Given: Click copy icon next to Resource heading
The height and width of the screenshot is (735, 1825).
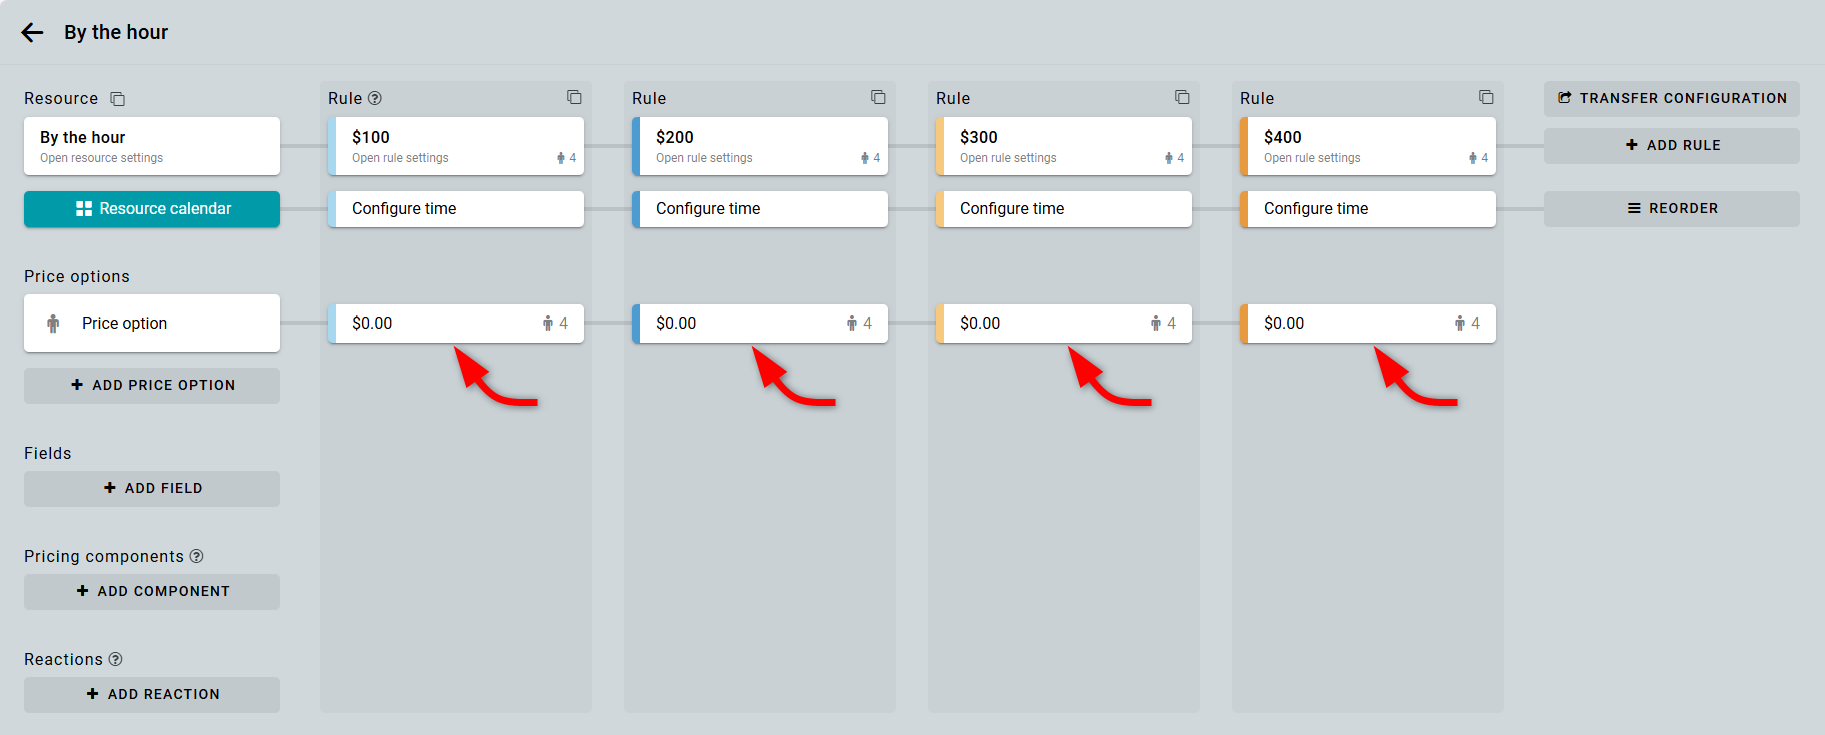Looking at the screenshot, I should tap(117, 99).
